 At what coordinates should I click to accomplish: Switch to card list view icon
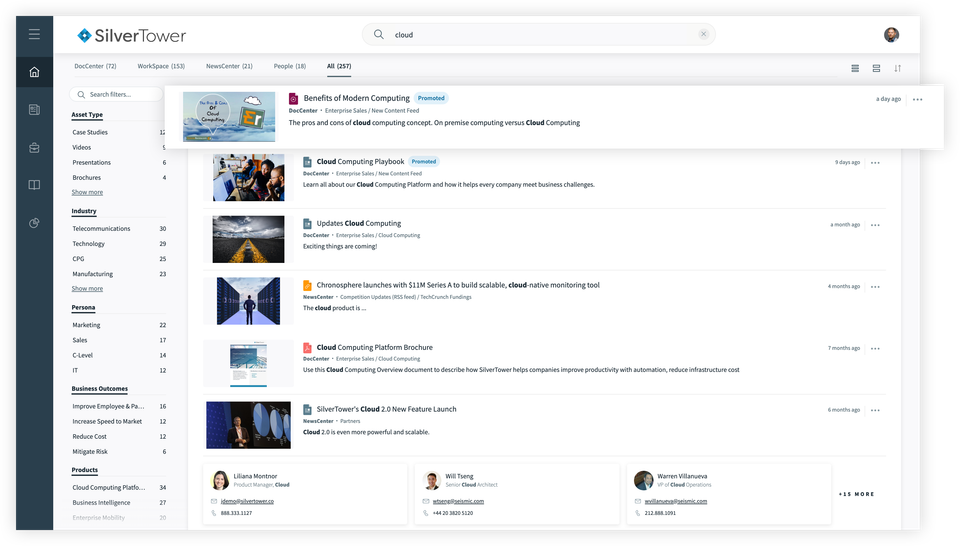click(876, 68)
